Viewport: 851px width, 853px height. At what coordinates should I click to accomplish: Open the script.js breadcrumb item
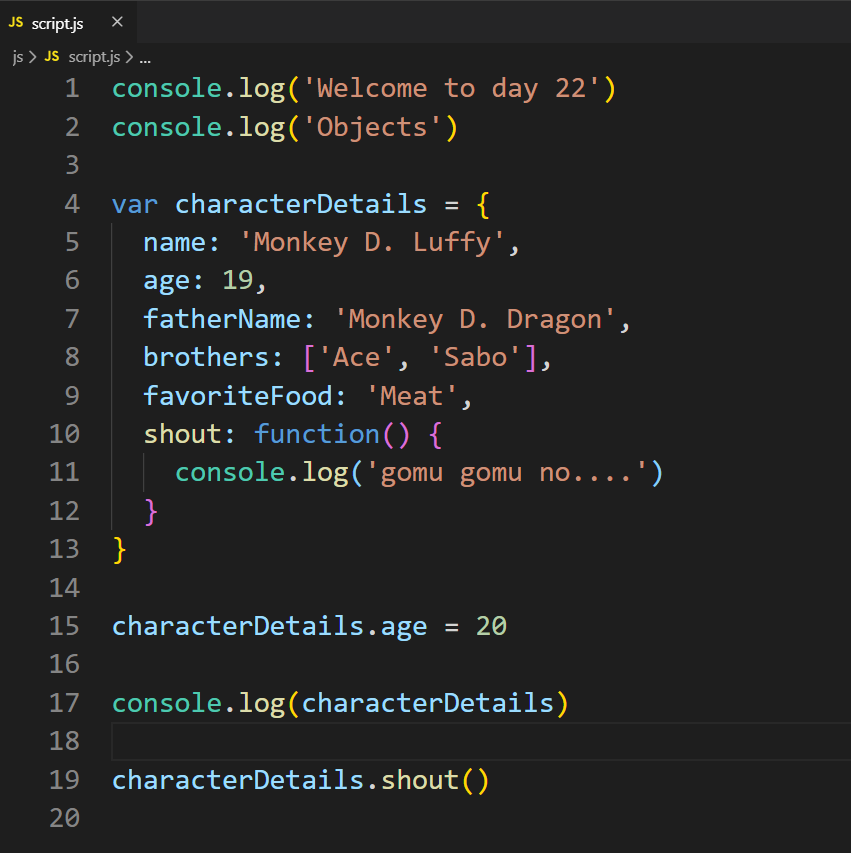pos(94,57)
